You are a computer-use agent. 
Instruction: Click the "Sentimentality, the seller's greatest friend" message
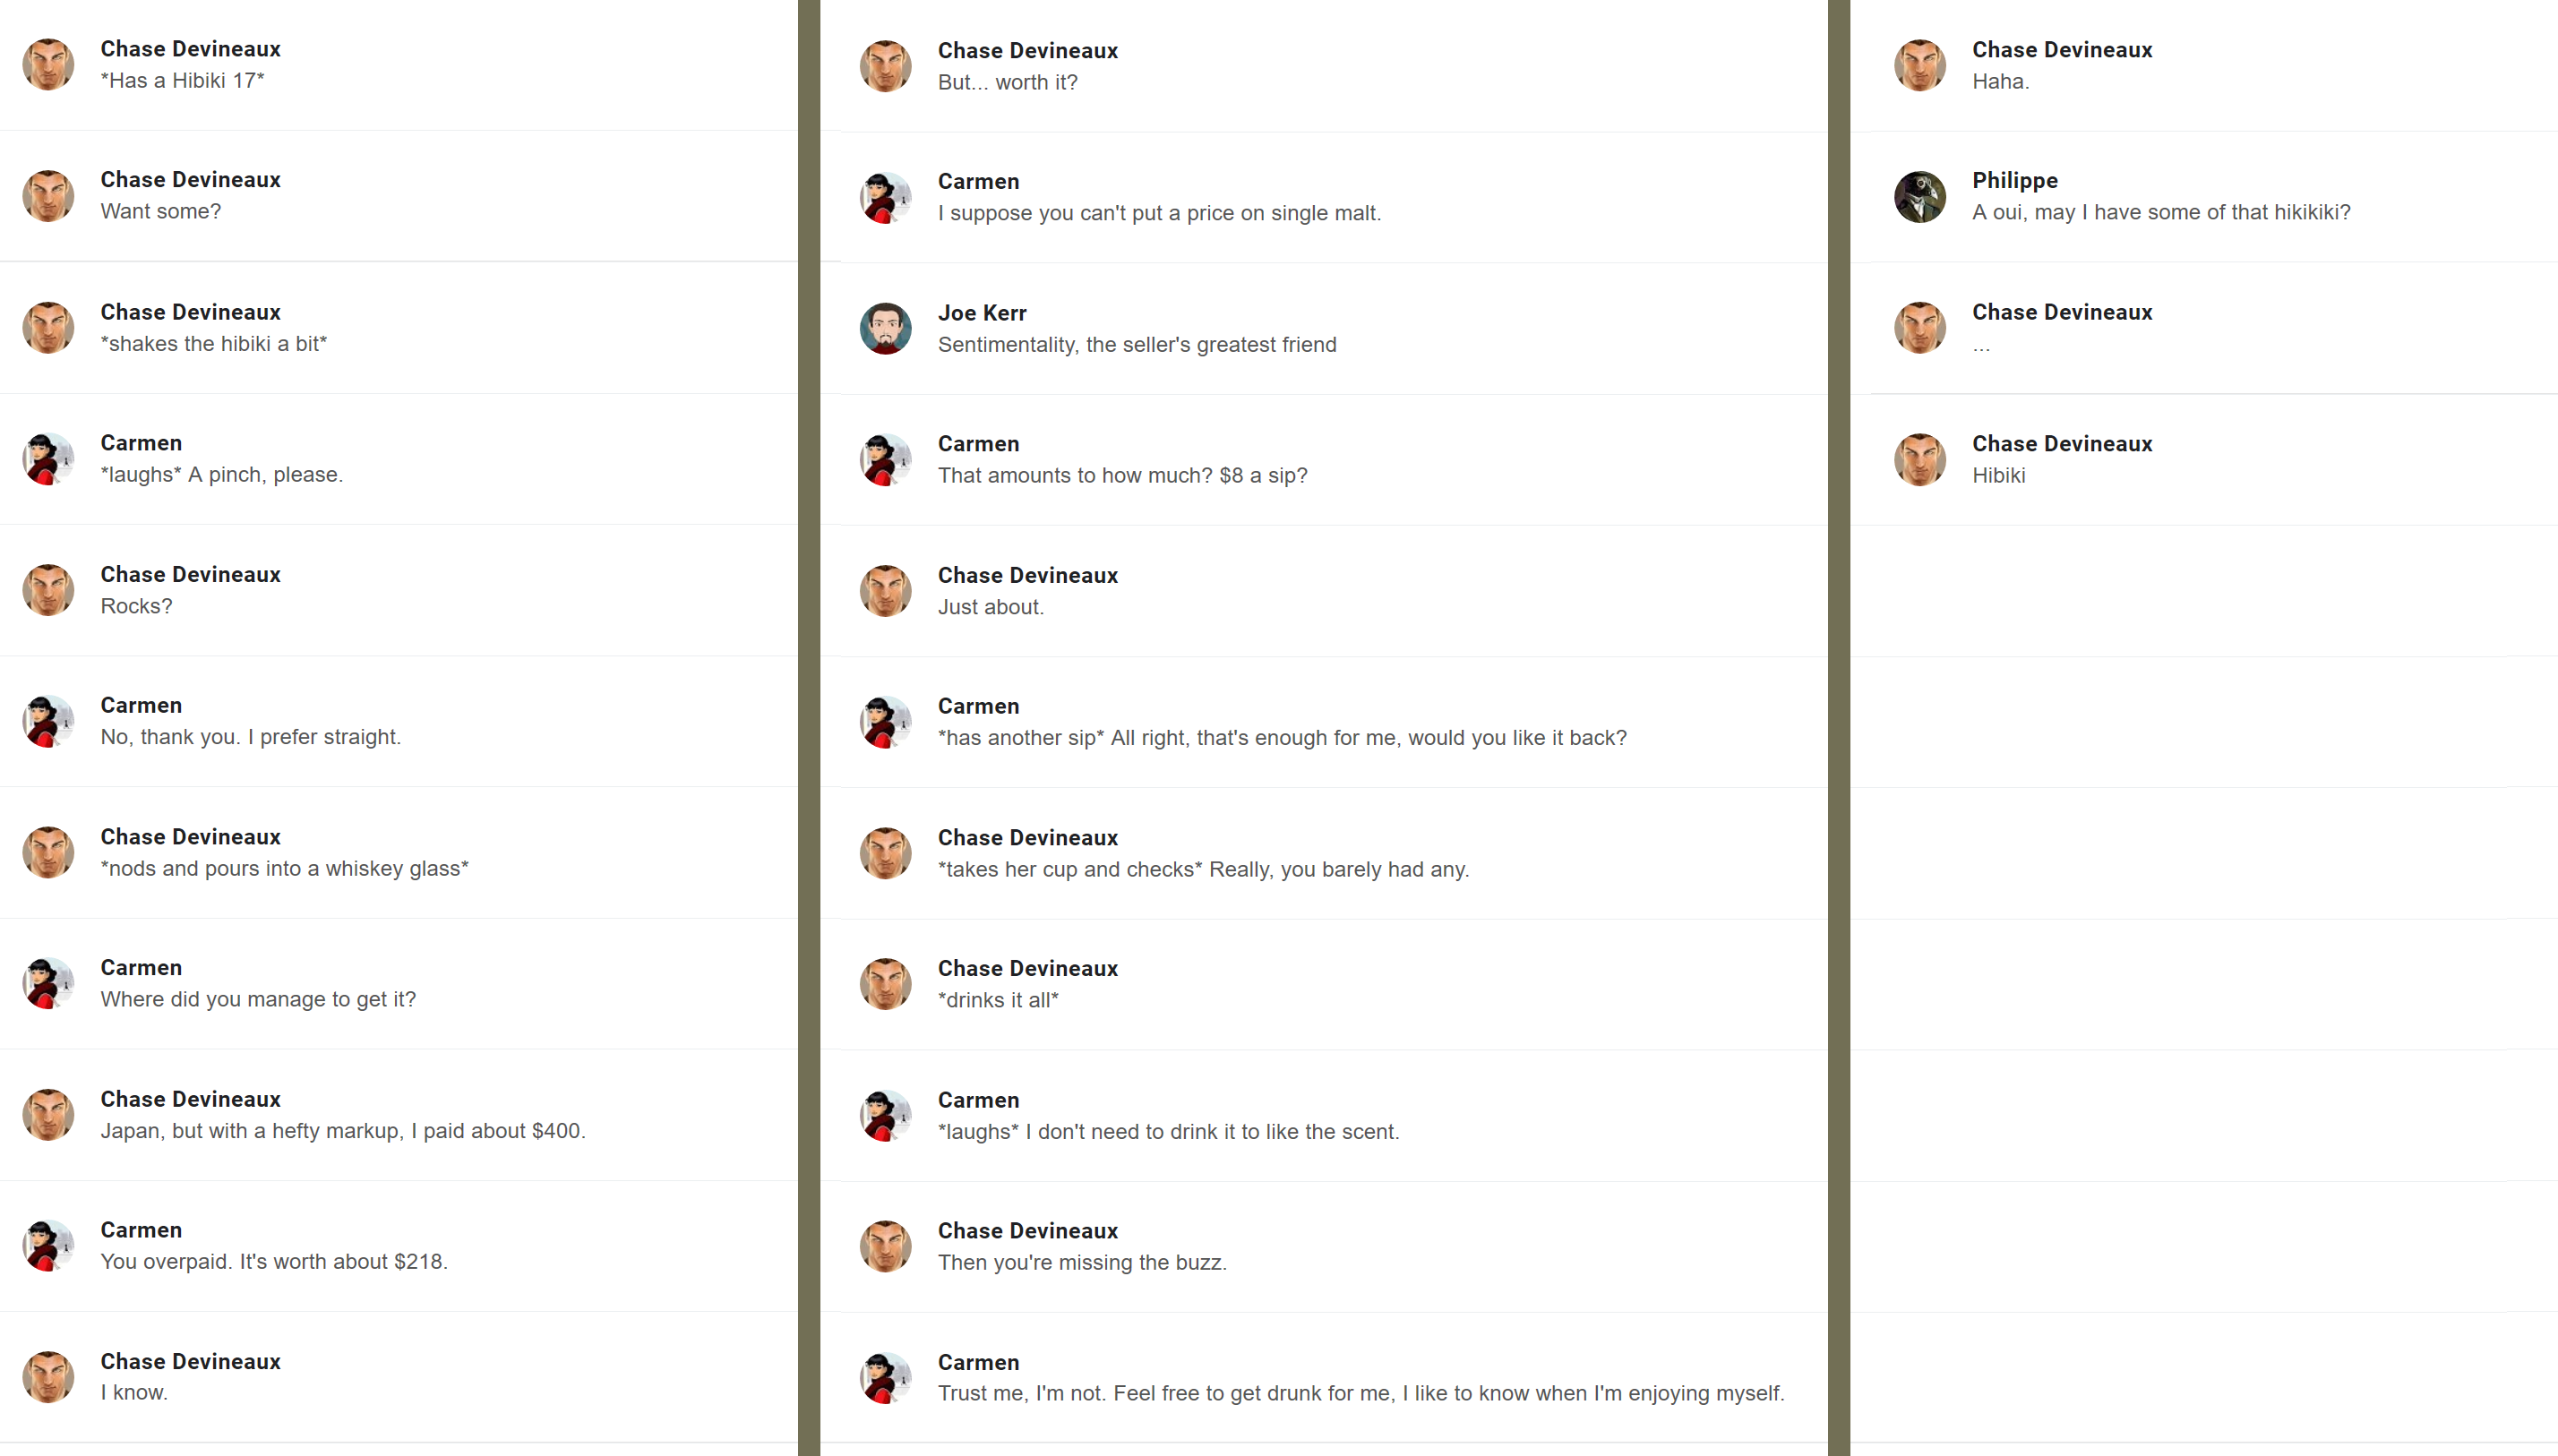[1136, 345]
